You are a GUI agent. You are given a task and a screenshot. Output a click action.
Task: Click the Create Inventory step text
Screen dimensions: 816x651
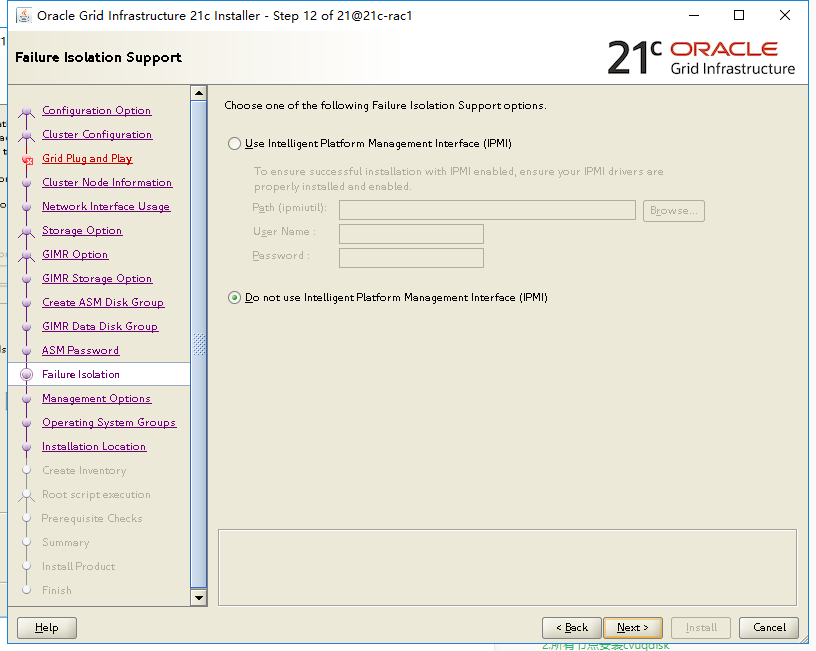coord(84,470)
